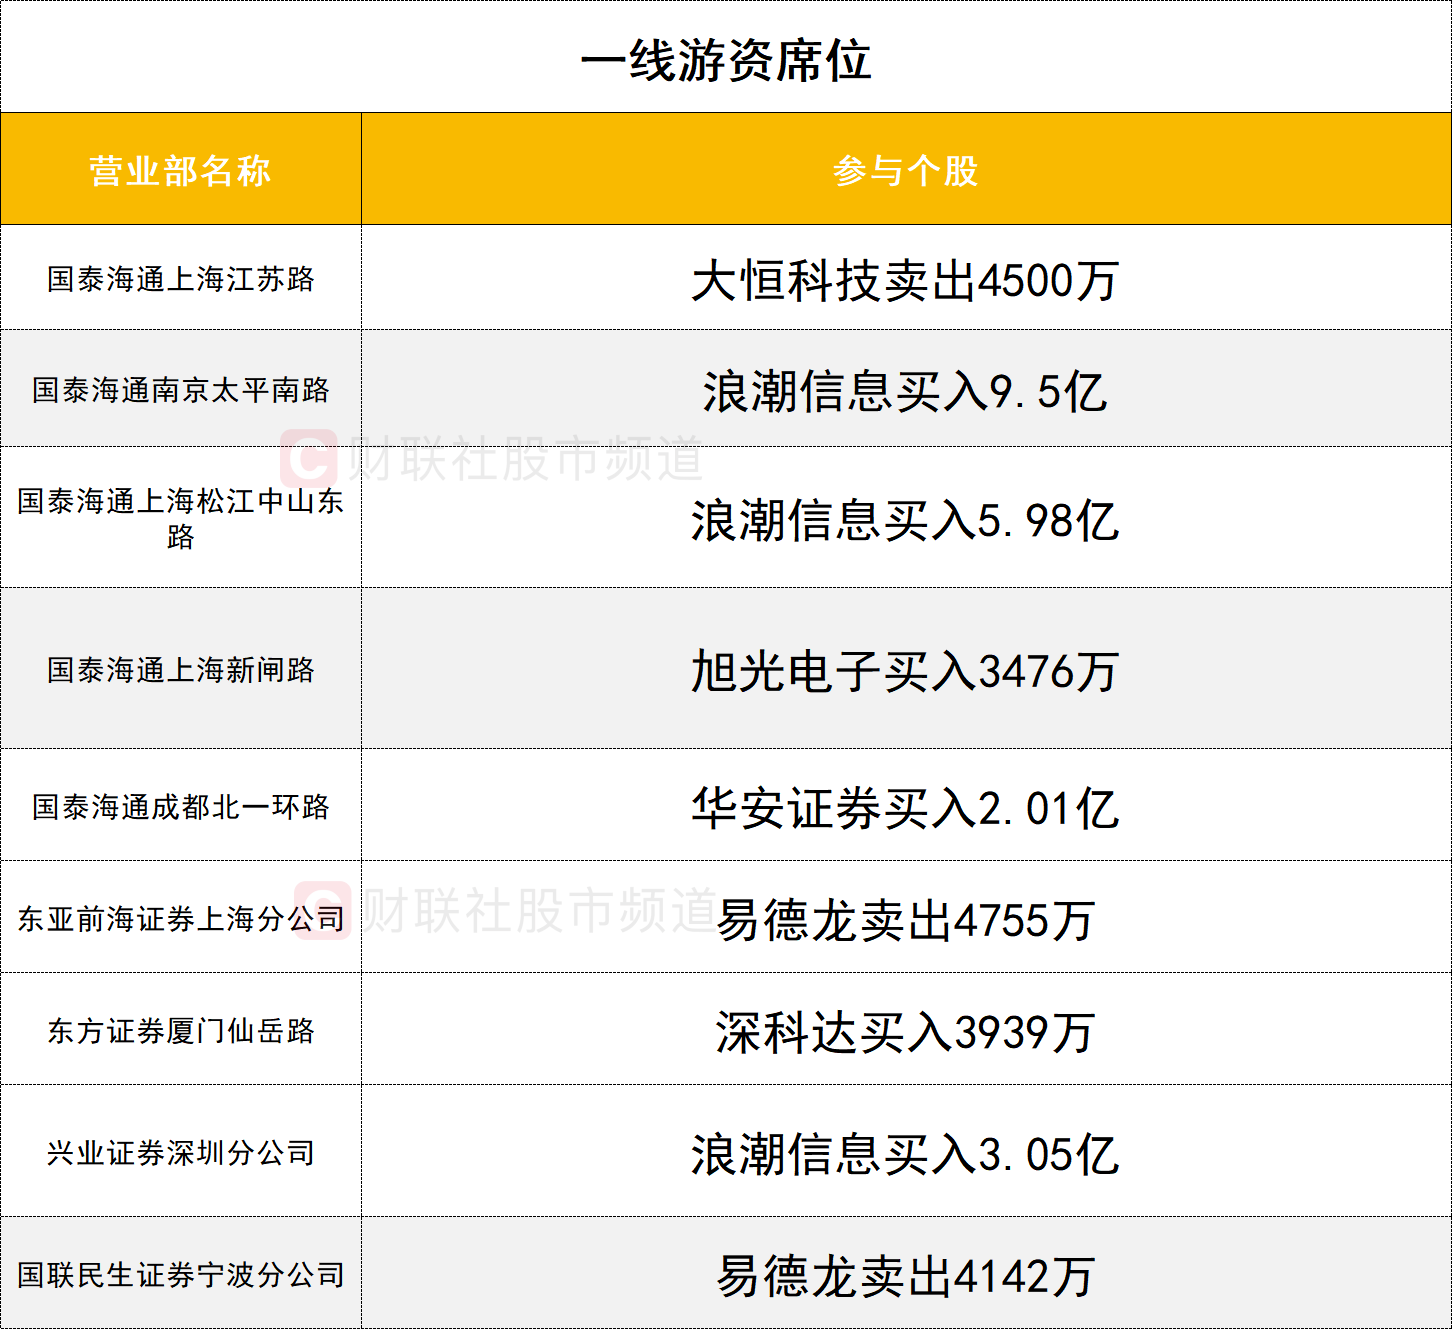Click the cell 深科达买入3939万
1452x1329 pixels.
(906, 1030)
